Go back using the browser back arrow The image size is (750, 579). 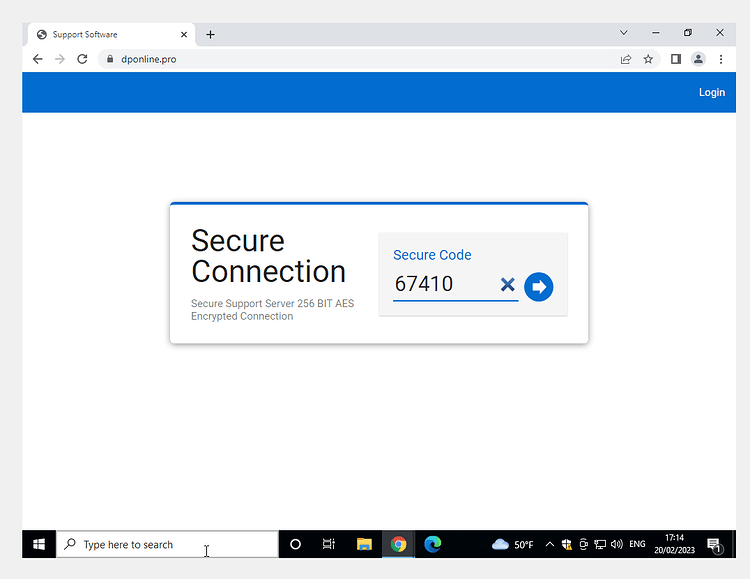tap(38, 59)
